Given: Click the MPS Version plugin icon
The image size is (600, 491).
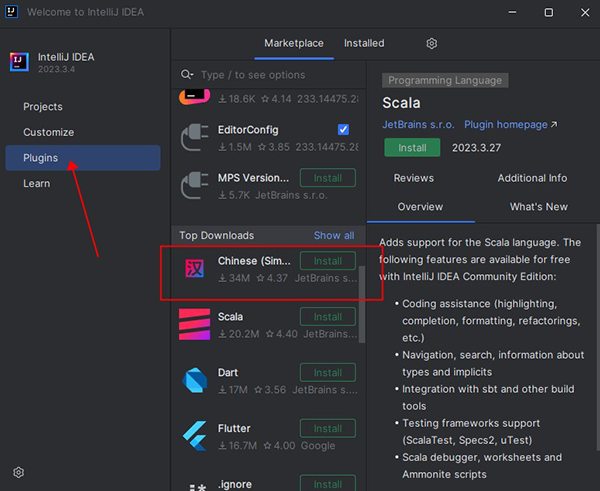Looking at the screenshot, I should click(195, 186).
